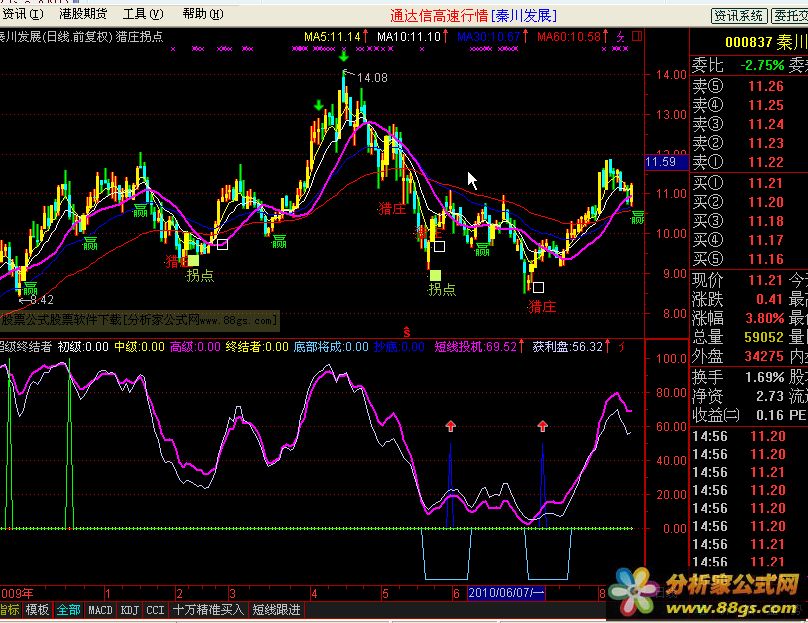This screenshot has height=623, width=808.
Task: Click the 买④ price 11.17
Action: (766, 240)
